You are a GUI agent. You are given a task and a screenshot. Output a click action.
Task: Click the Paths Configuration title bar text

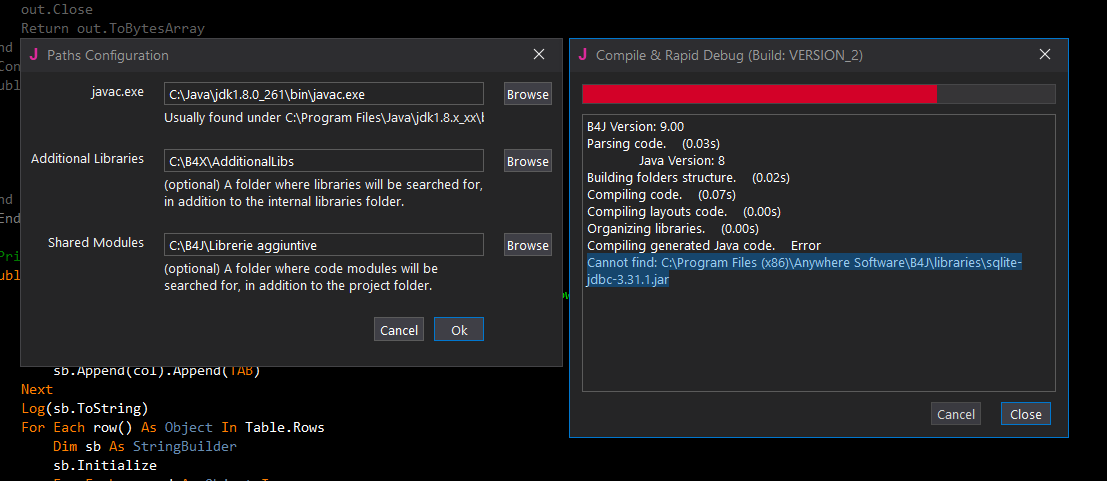pos(108,55)
